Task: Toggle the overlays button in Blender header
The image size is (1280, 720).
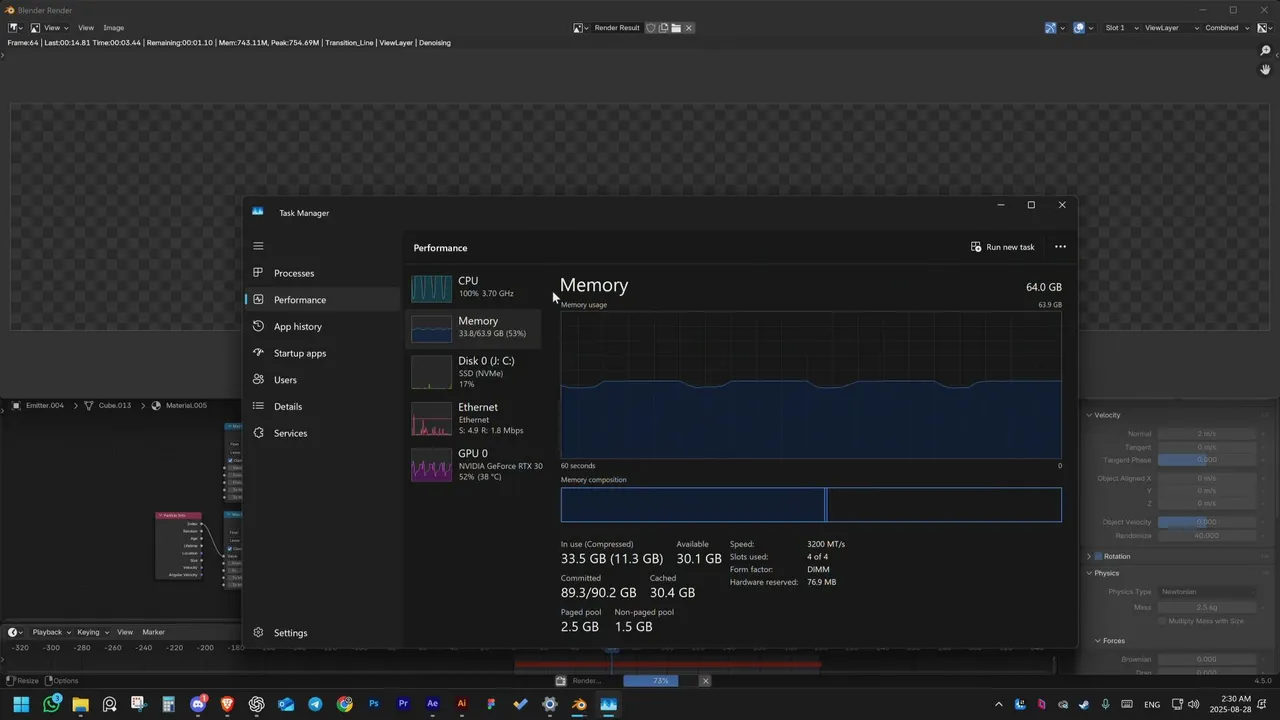Action: click(1079, 28)
